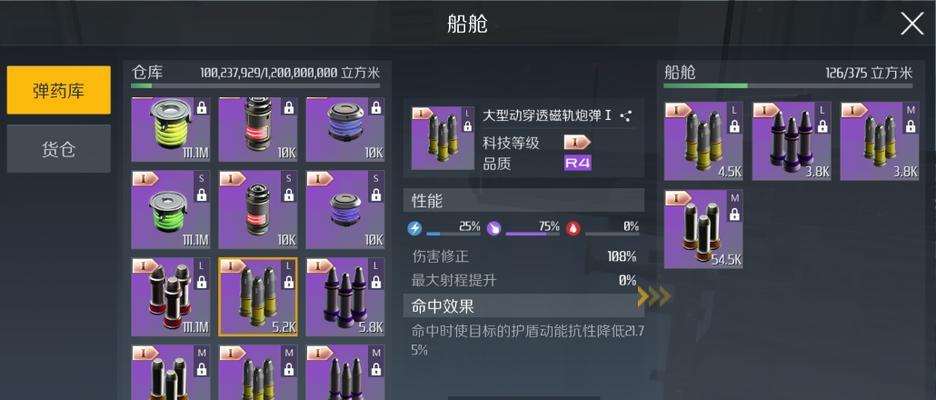The image size is (936, 400).
Task: Select cabin ammo stack showing 4.5K
Action: click(x=703, y=141)
